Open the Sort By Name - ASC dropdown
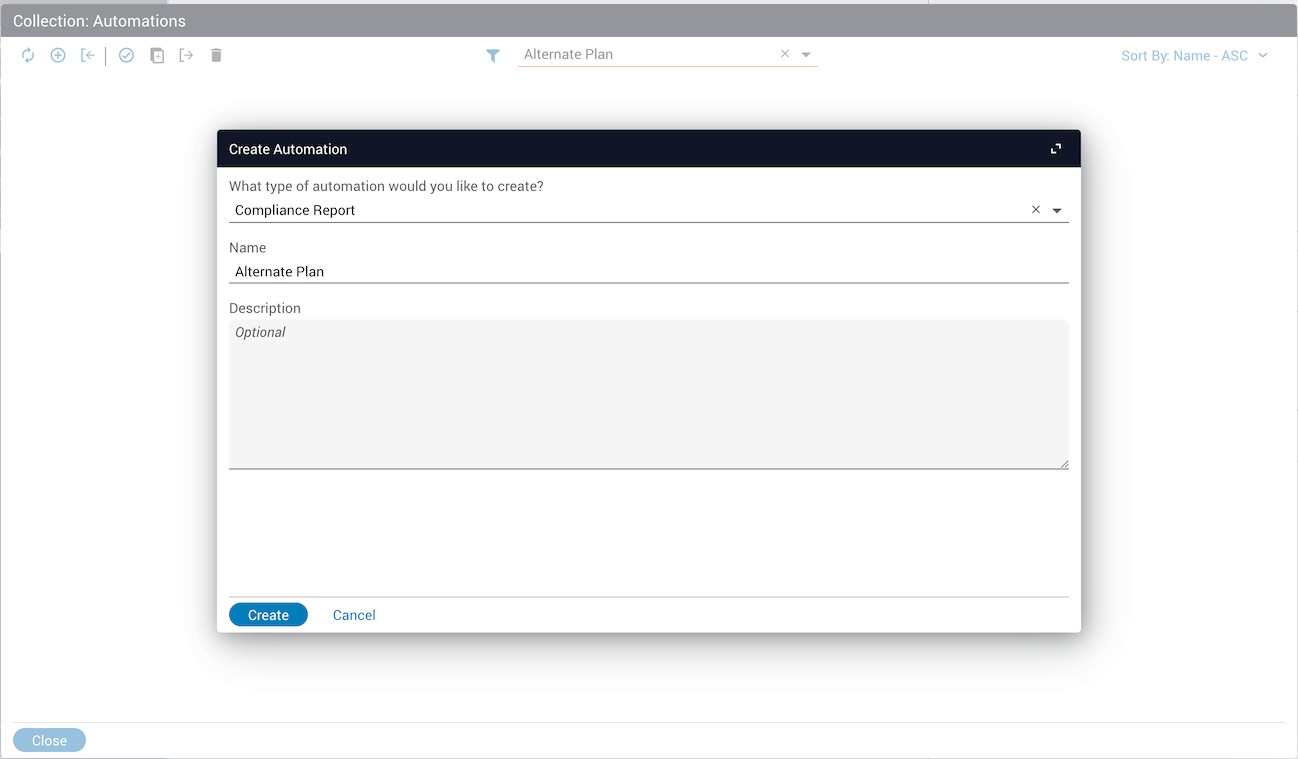This screenshot has width=1298, height=759. [1194, 56]
